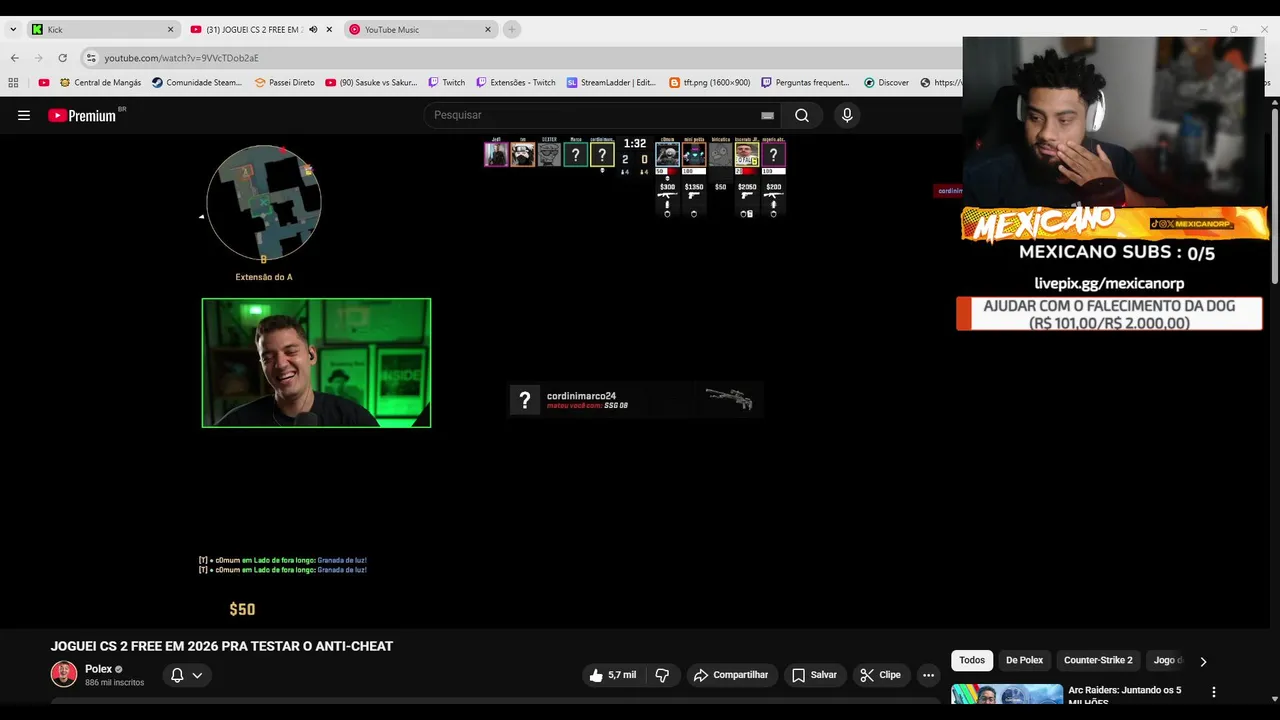Open the Sasuke vs Sakura bookmark
Screen dimensions: 1280x720
click(371, 83)
